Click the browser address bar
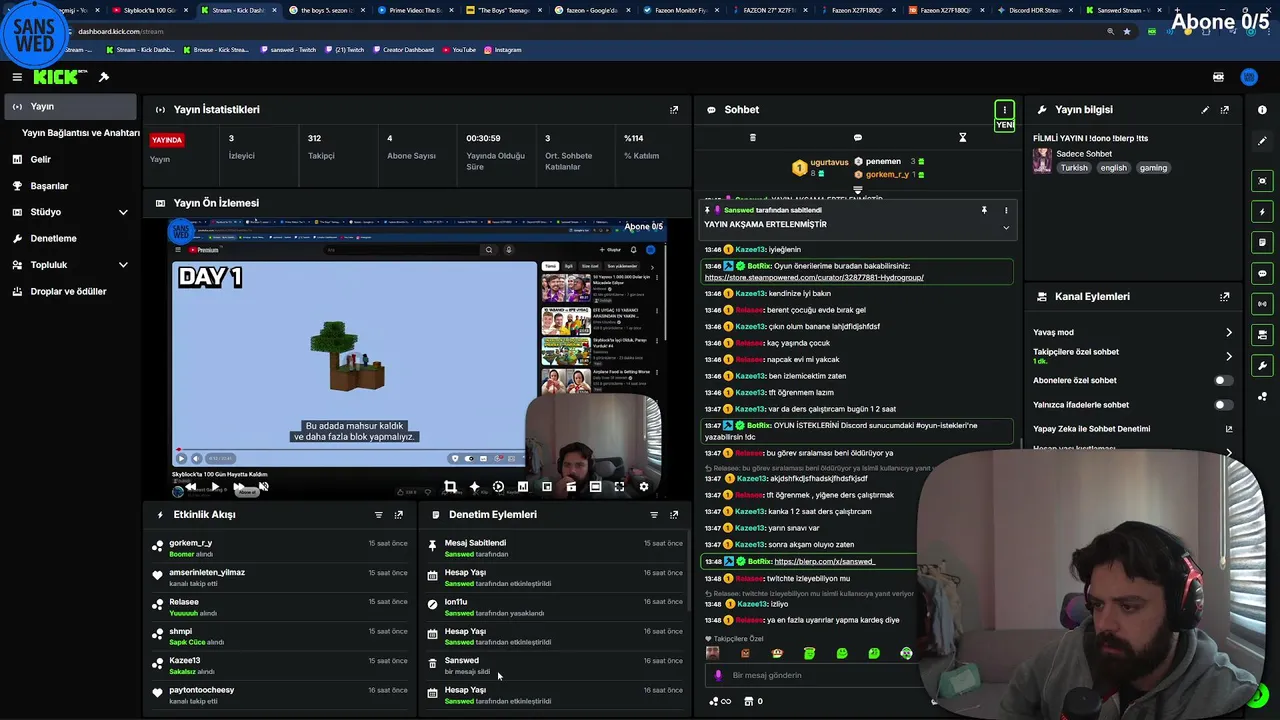Screen dimensions: 1280x720 point(590,31)
